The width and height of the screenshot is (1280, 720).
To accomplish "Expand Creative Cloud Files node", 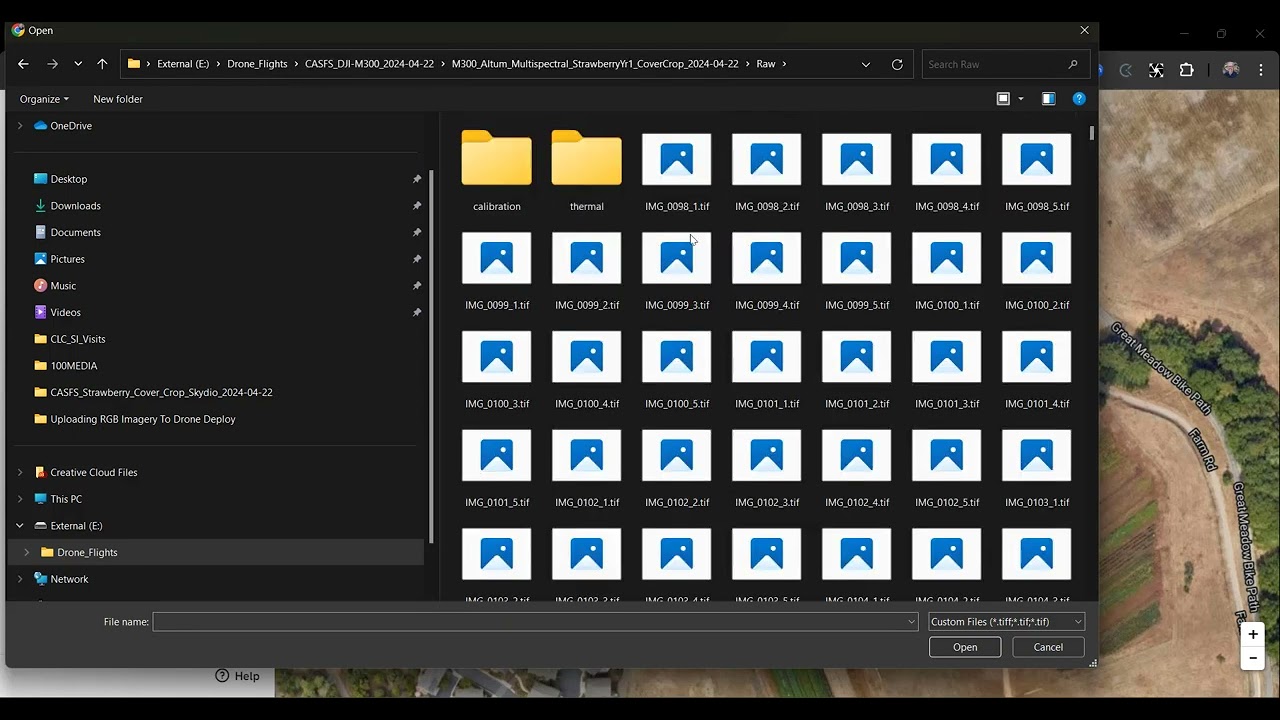I will coord(19,472).
